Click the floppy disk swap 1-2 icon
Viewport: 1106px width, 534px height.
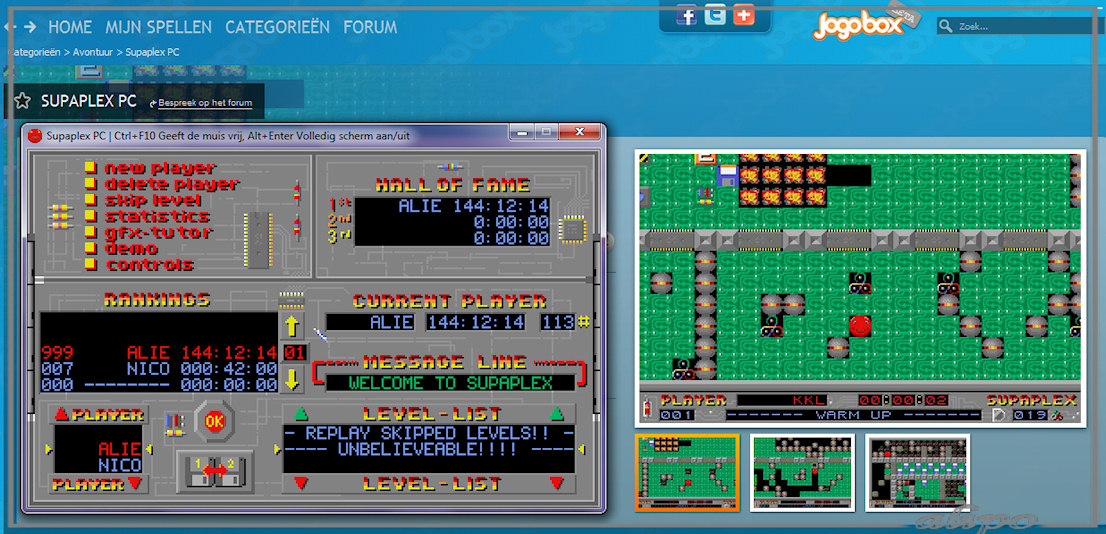tap(214, 471)
